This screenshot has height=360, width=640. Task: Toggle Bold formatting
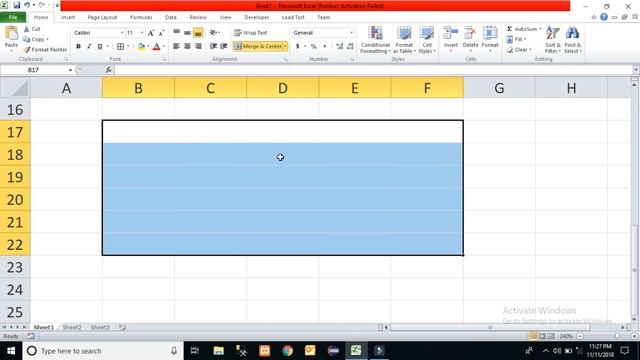pos(78,47)
